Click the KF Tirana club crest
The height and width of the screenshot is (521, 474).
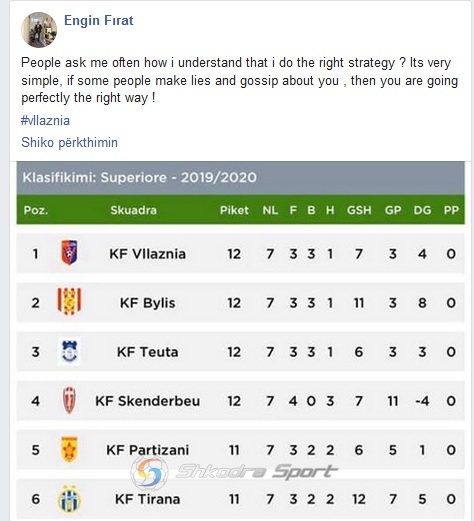click(x=69, y=499)
